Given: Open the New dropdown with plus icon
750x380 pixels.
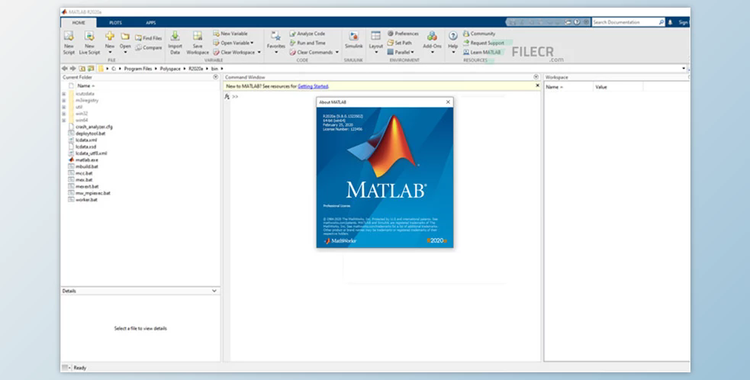Looking at the screenshot, I should (110, 42).
